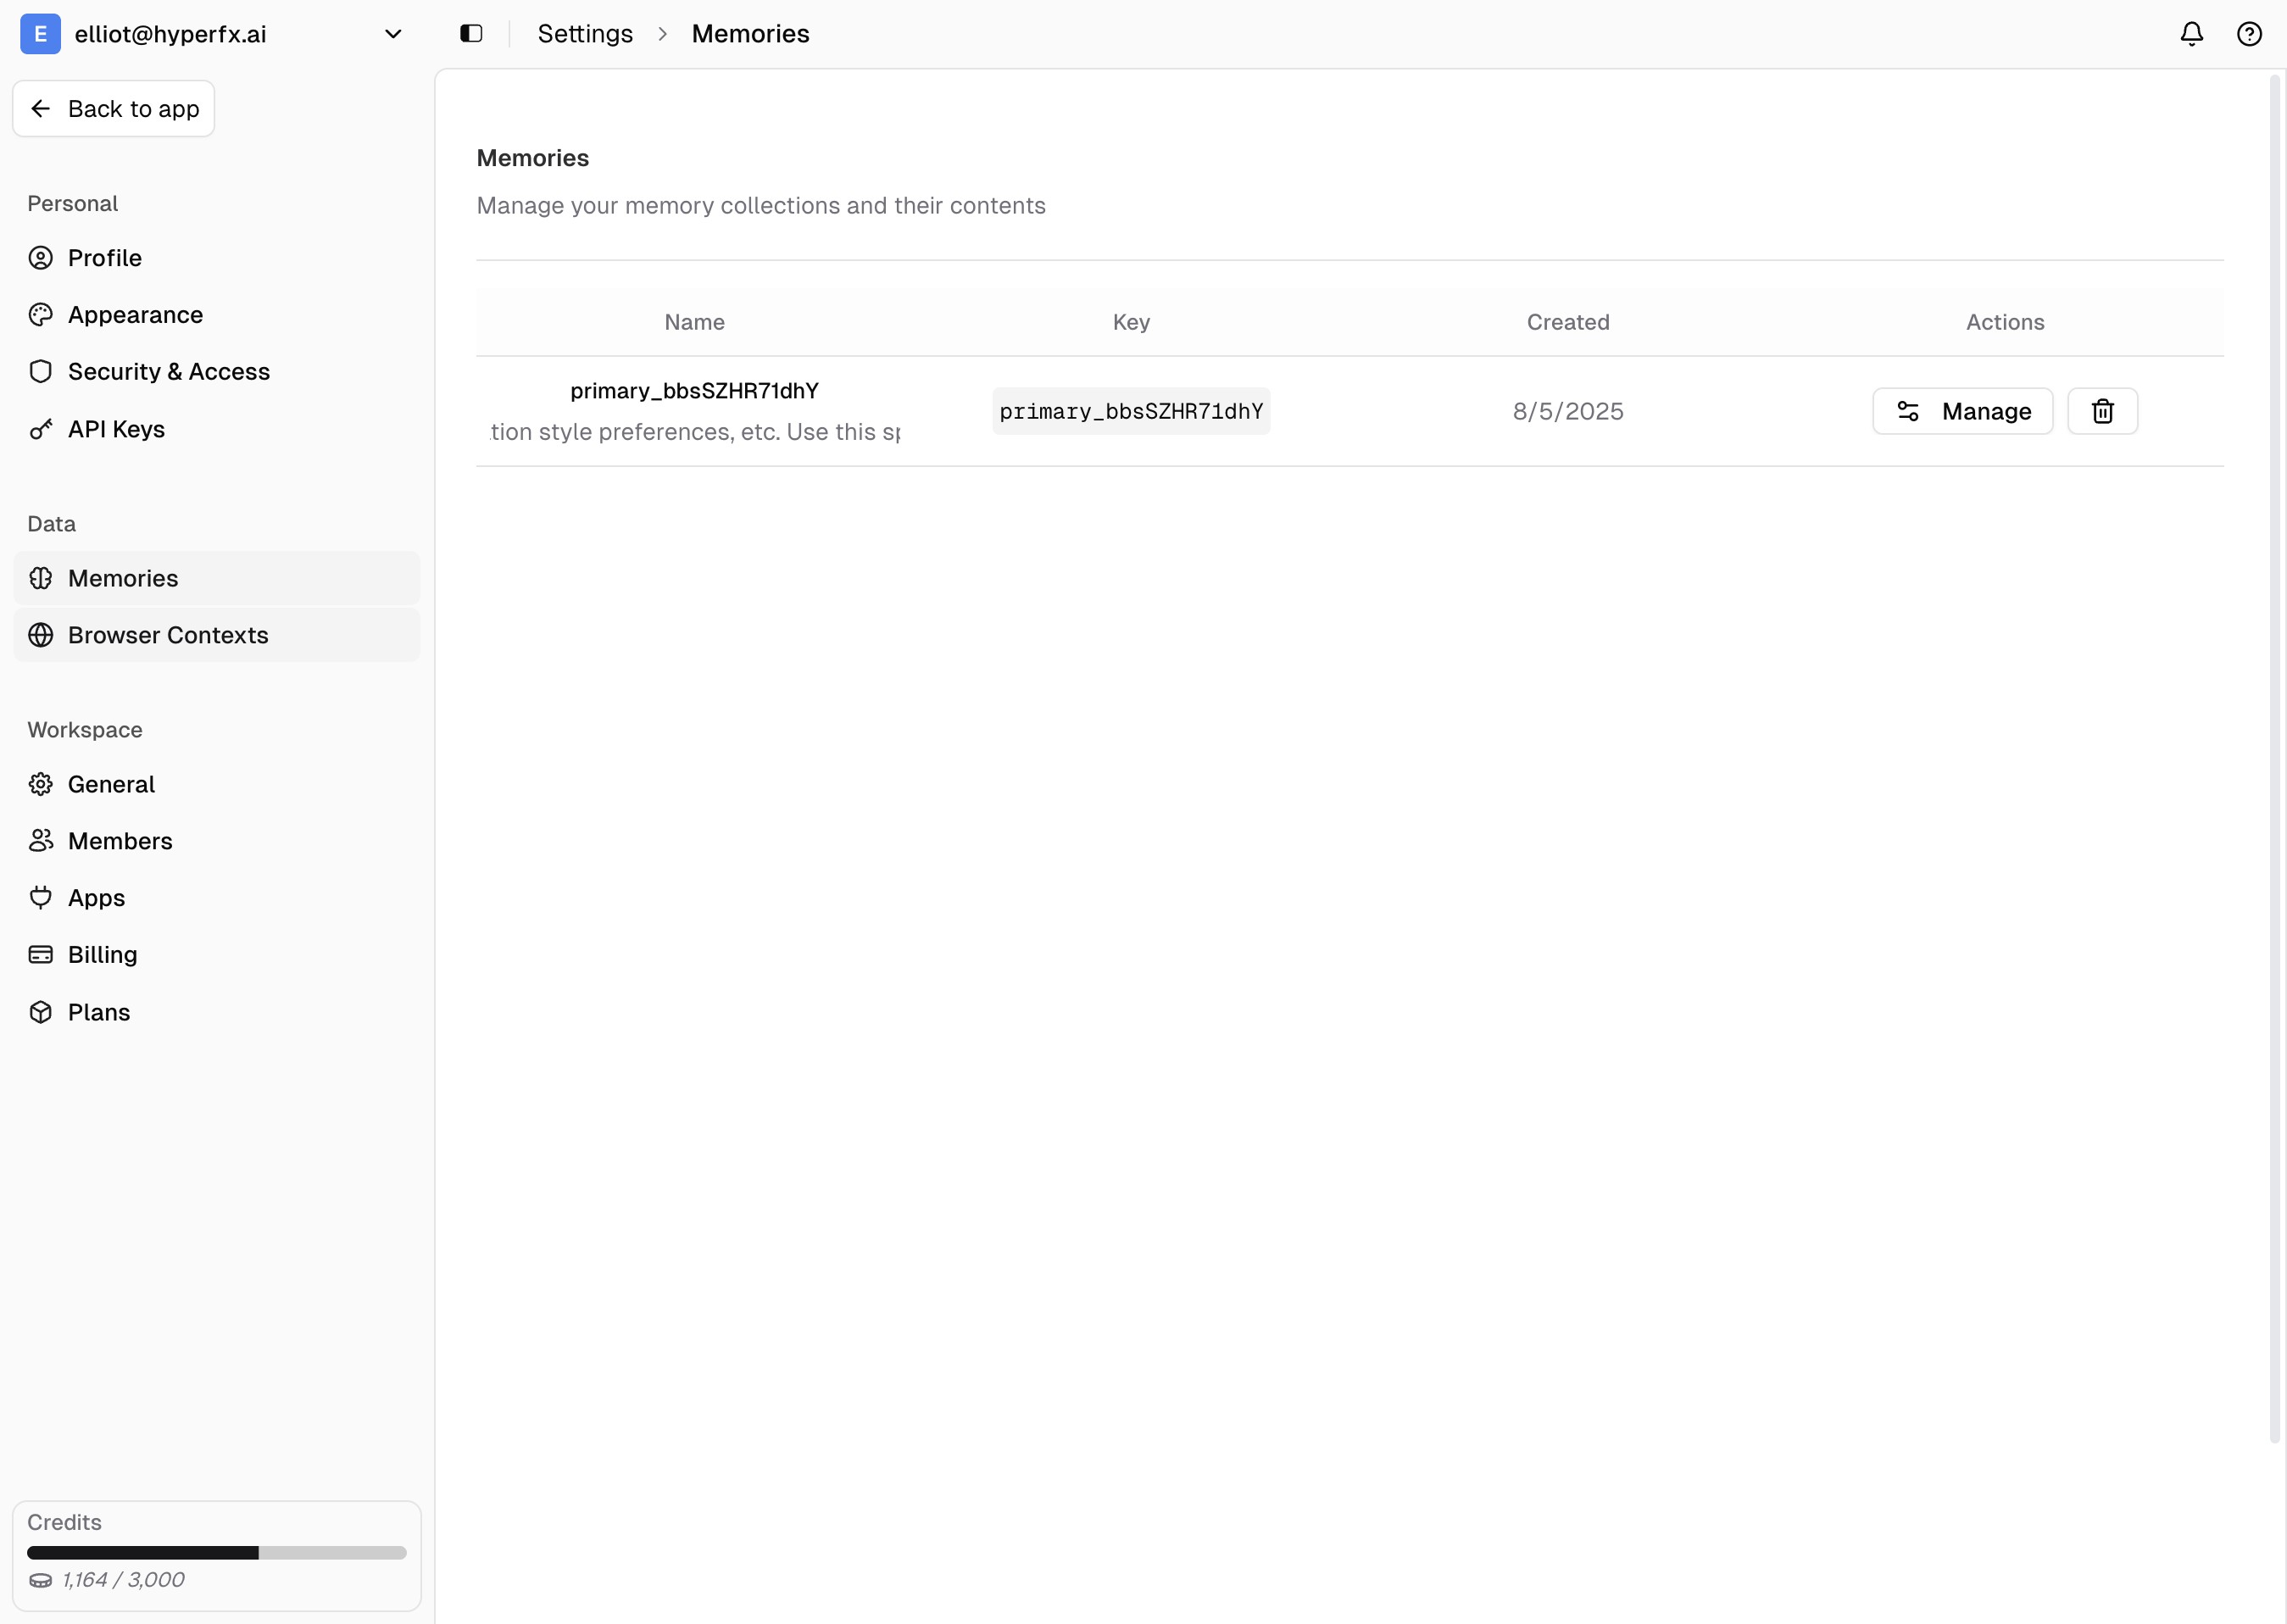Expand the account switcher chevron

[x=393, y=34]
